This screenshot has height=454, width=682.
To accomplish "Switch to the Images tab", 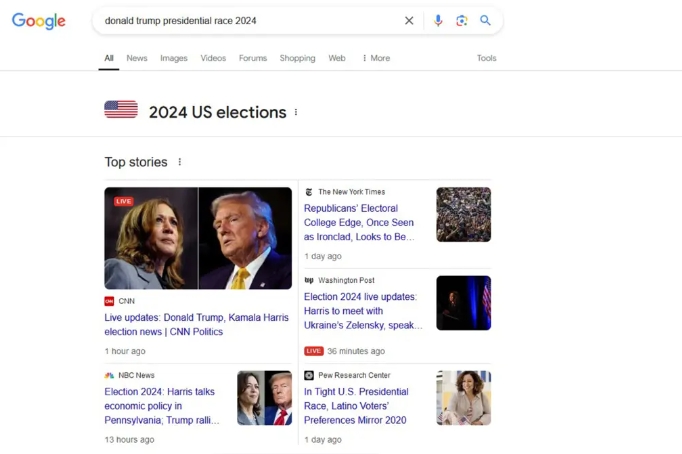I will pyautogui.click(x=174, y=58).
